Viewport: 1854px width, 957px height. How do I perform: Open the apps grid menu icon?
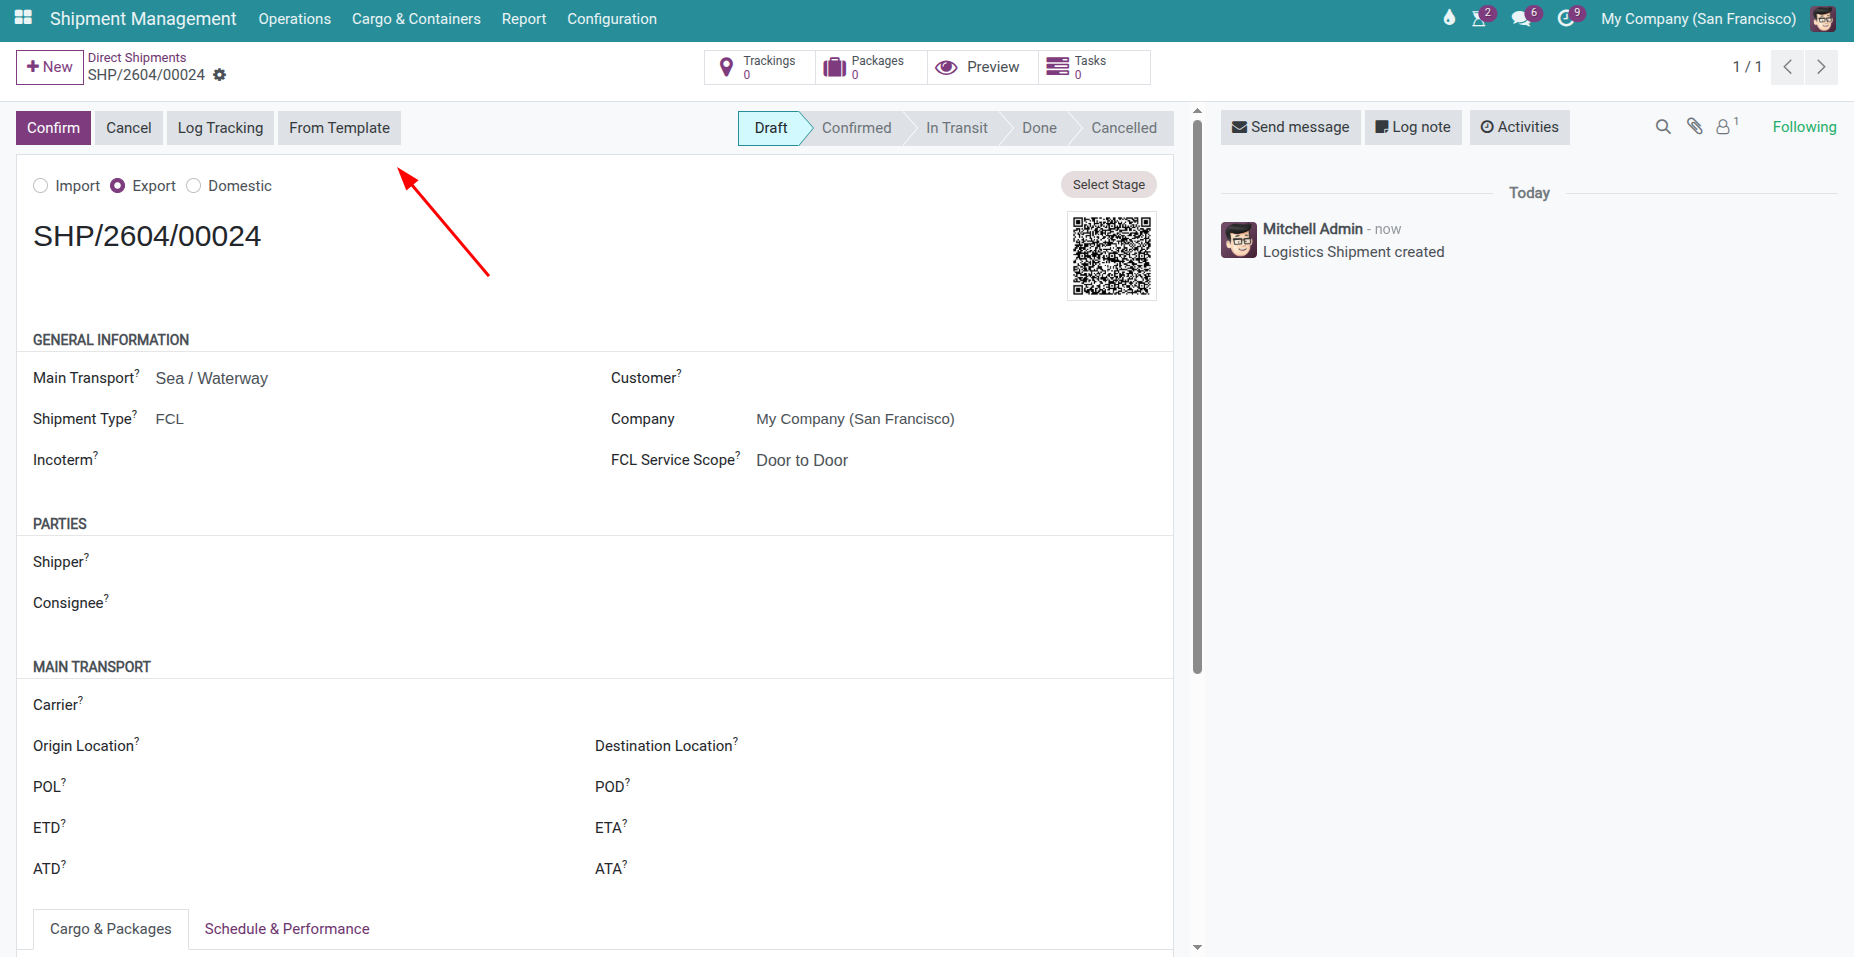(x=23, y=18)
